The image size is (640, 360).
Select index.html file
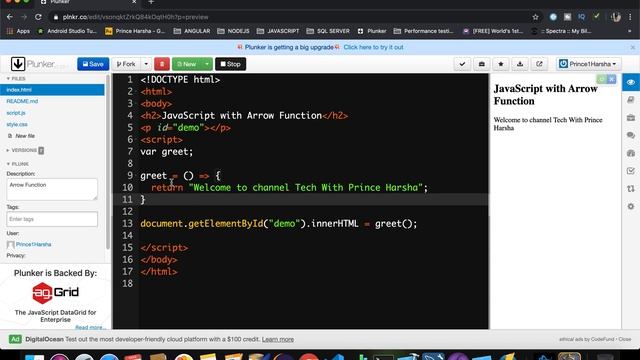point(52,90)
